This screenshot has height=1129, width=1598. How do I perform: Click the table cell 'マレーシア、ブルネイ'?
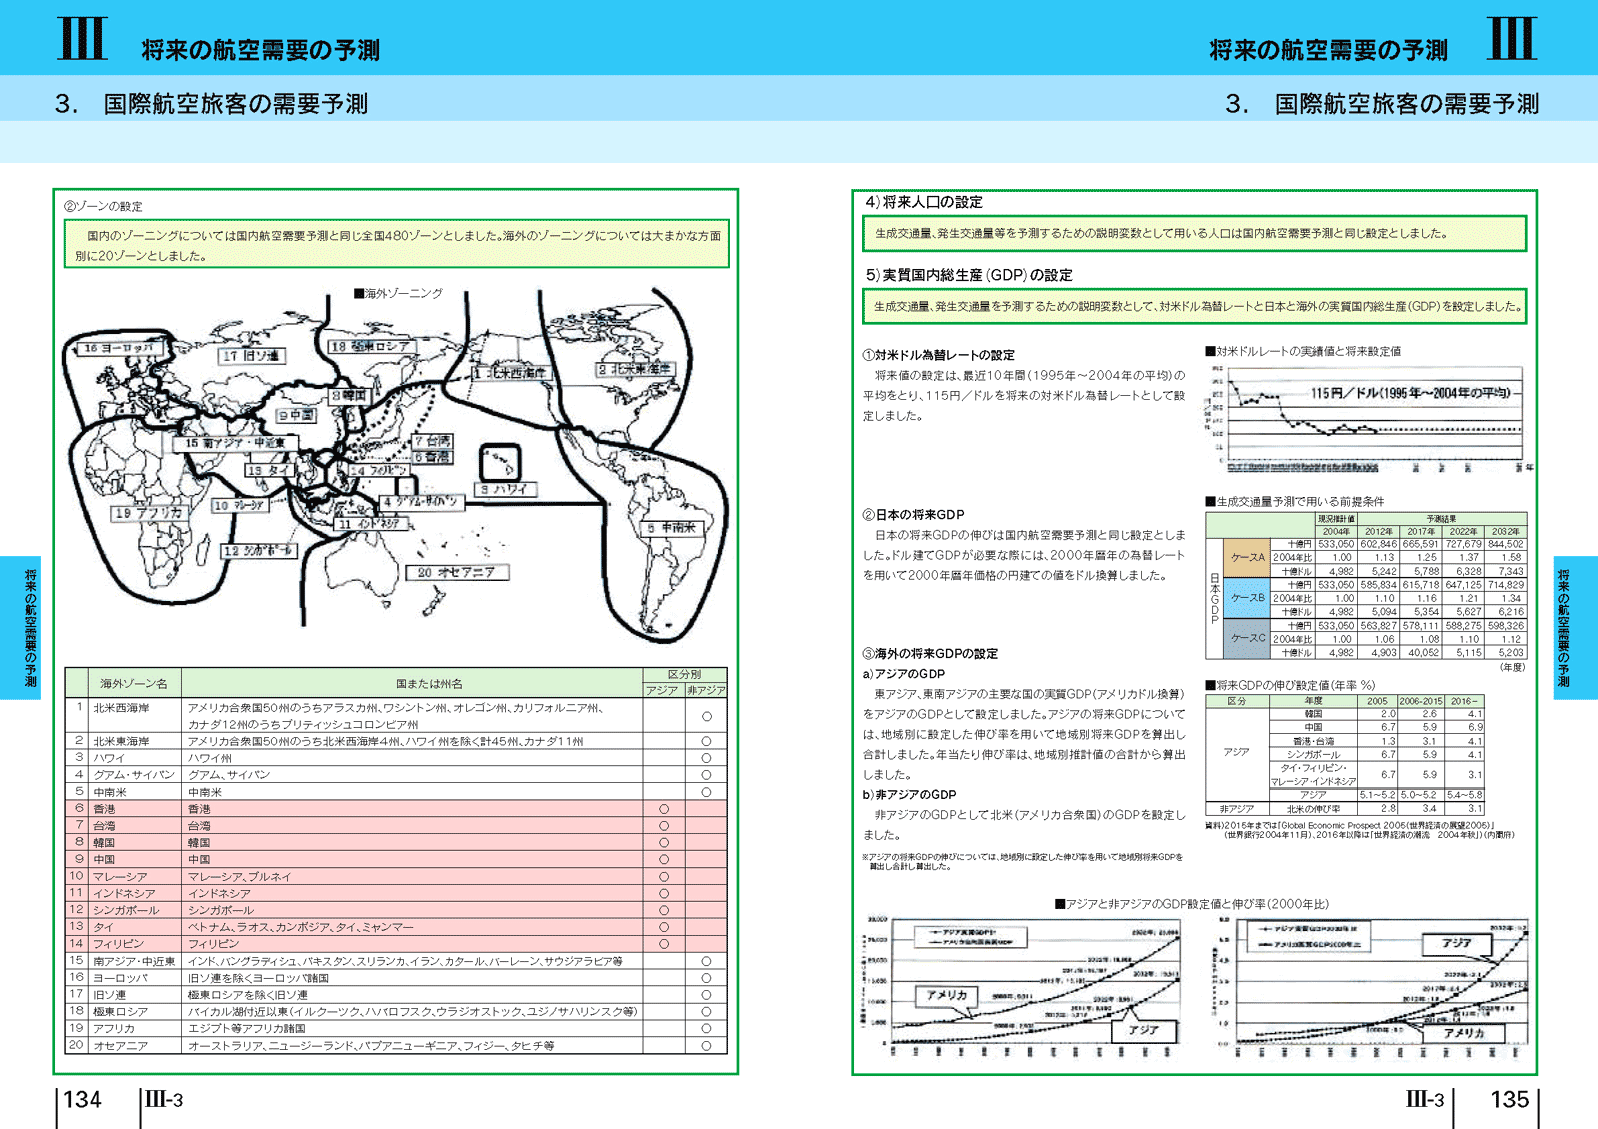(239, 877)
